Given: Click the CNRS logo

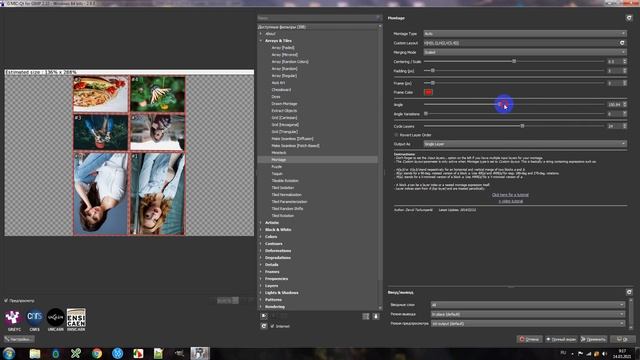Looking at the screenshot, I should pos(35,318).
